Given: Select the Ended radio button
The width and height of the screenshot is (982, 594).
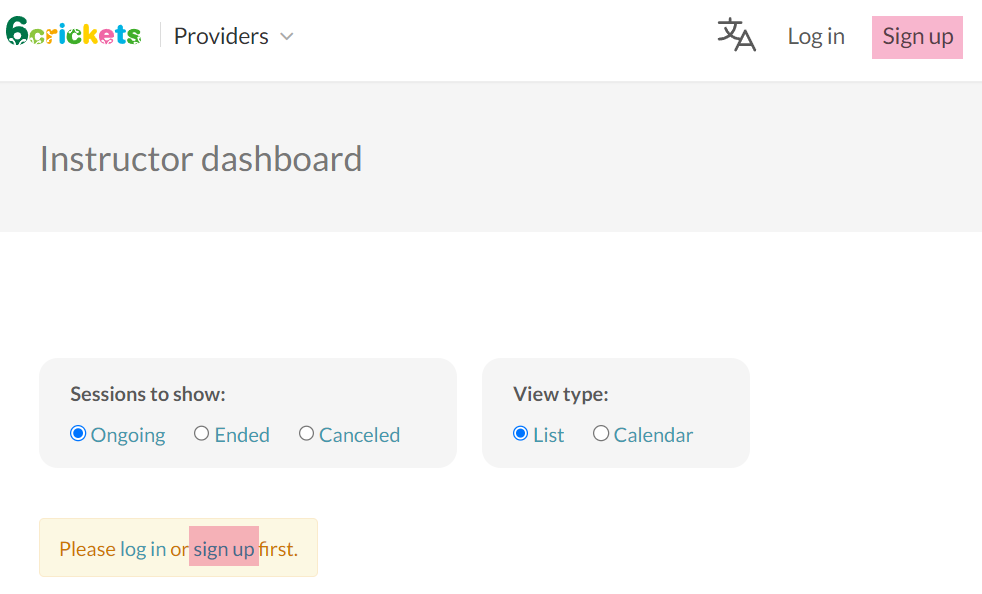Looking at the screenshot, I should click(x=202, y=433).
